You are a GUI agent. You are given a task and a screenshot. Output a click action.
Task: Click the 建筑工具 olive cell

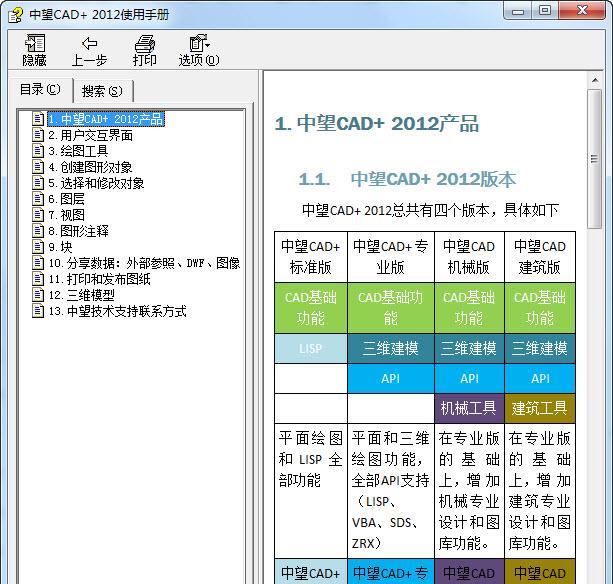pyautogui.click(x=540, y=408)
